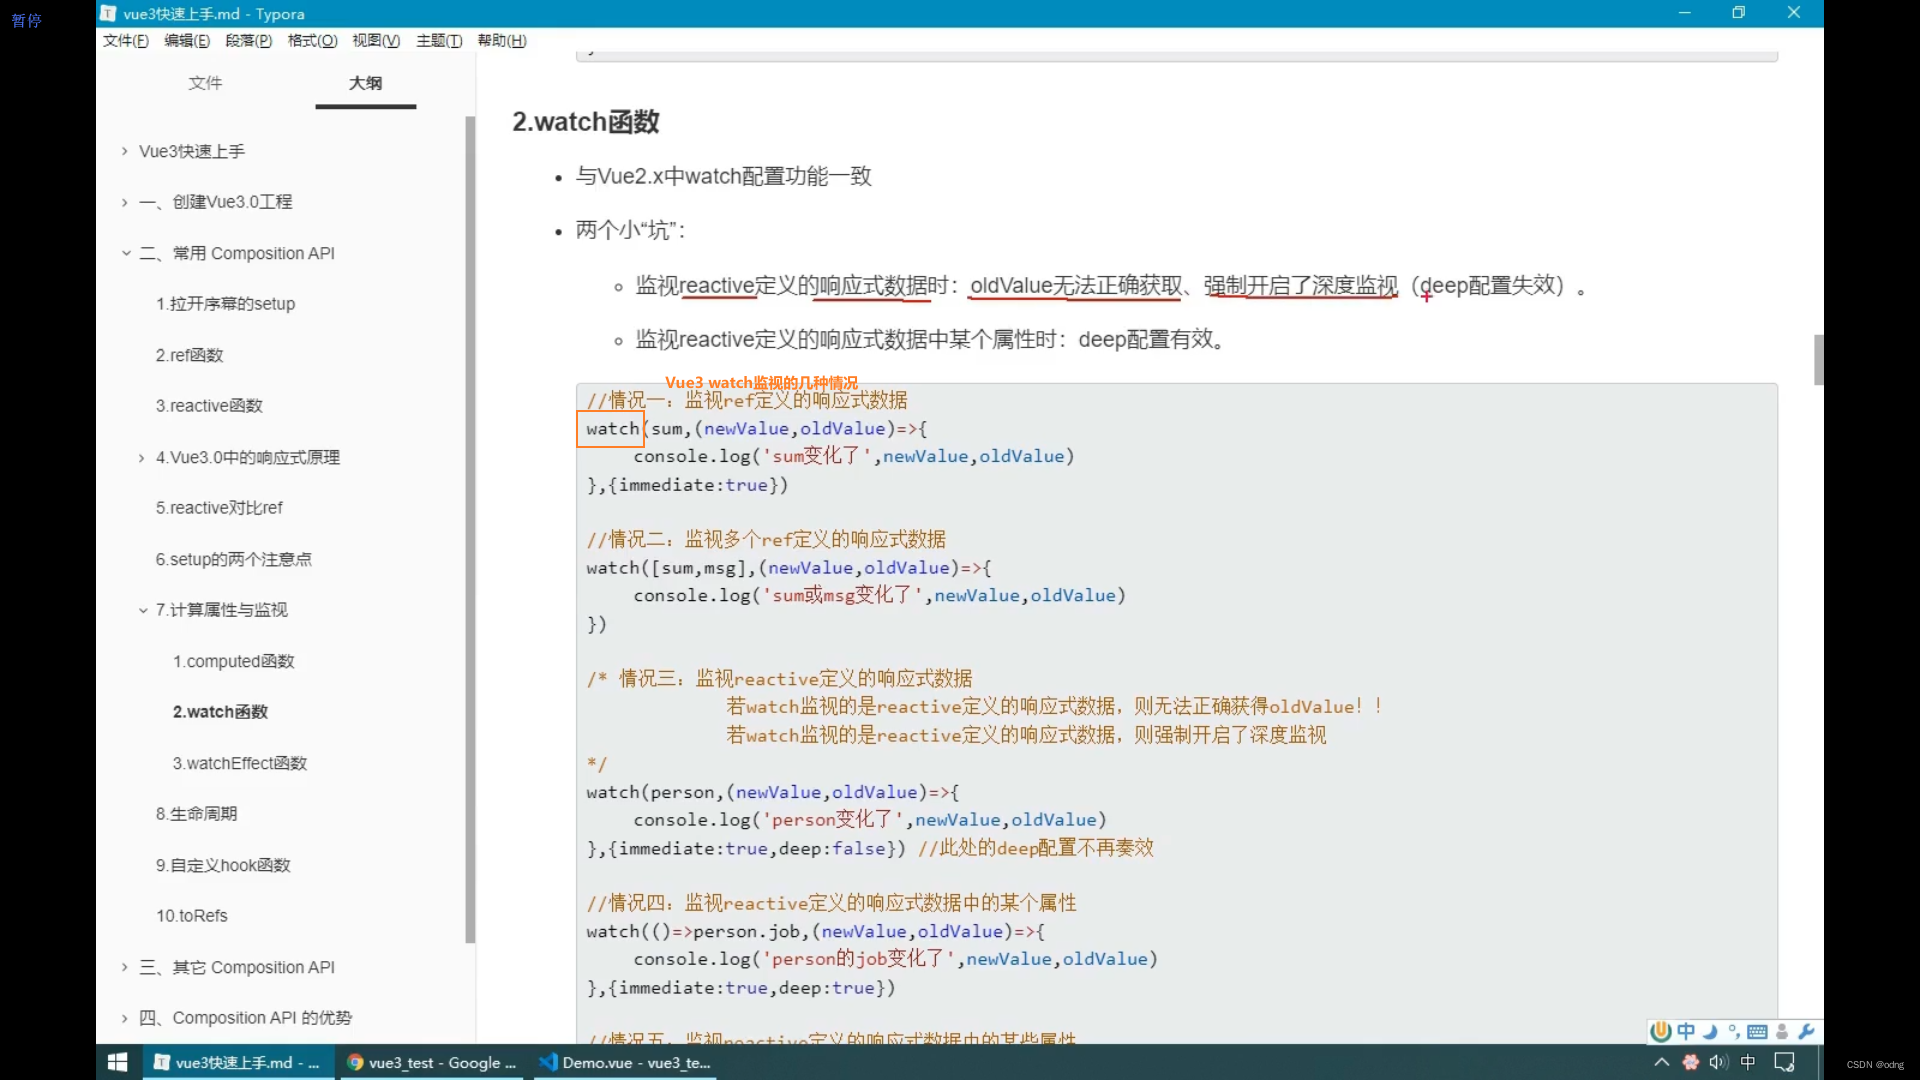This screenshot has height=1080, width=1920.
Task: Expand 4.Vue3.0中的响应式原理 node
Action: pos(141,458)
